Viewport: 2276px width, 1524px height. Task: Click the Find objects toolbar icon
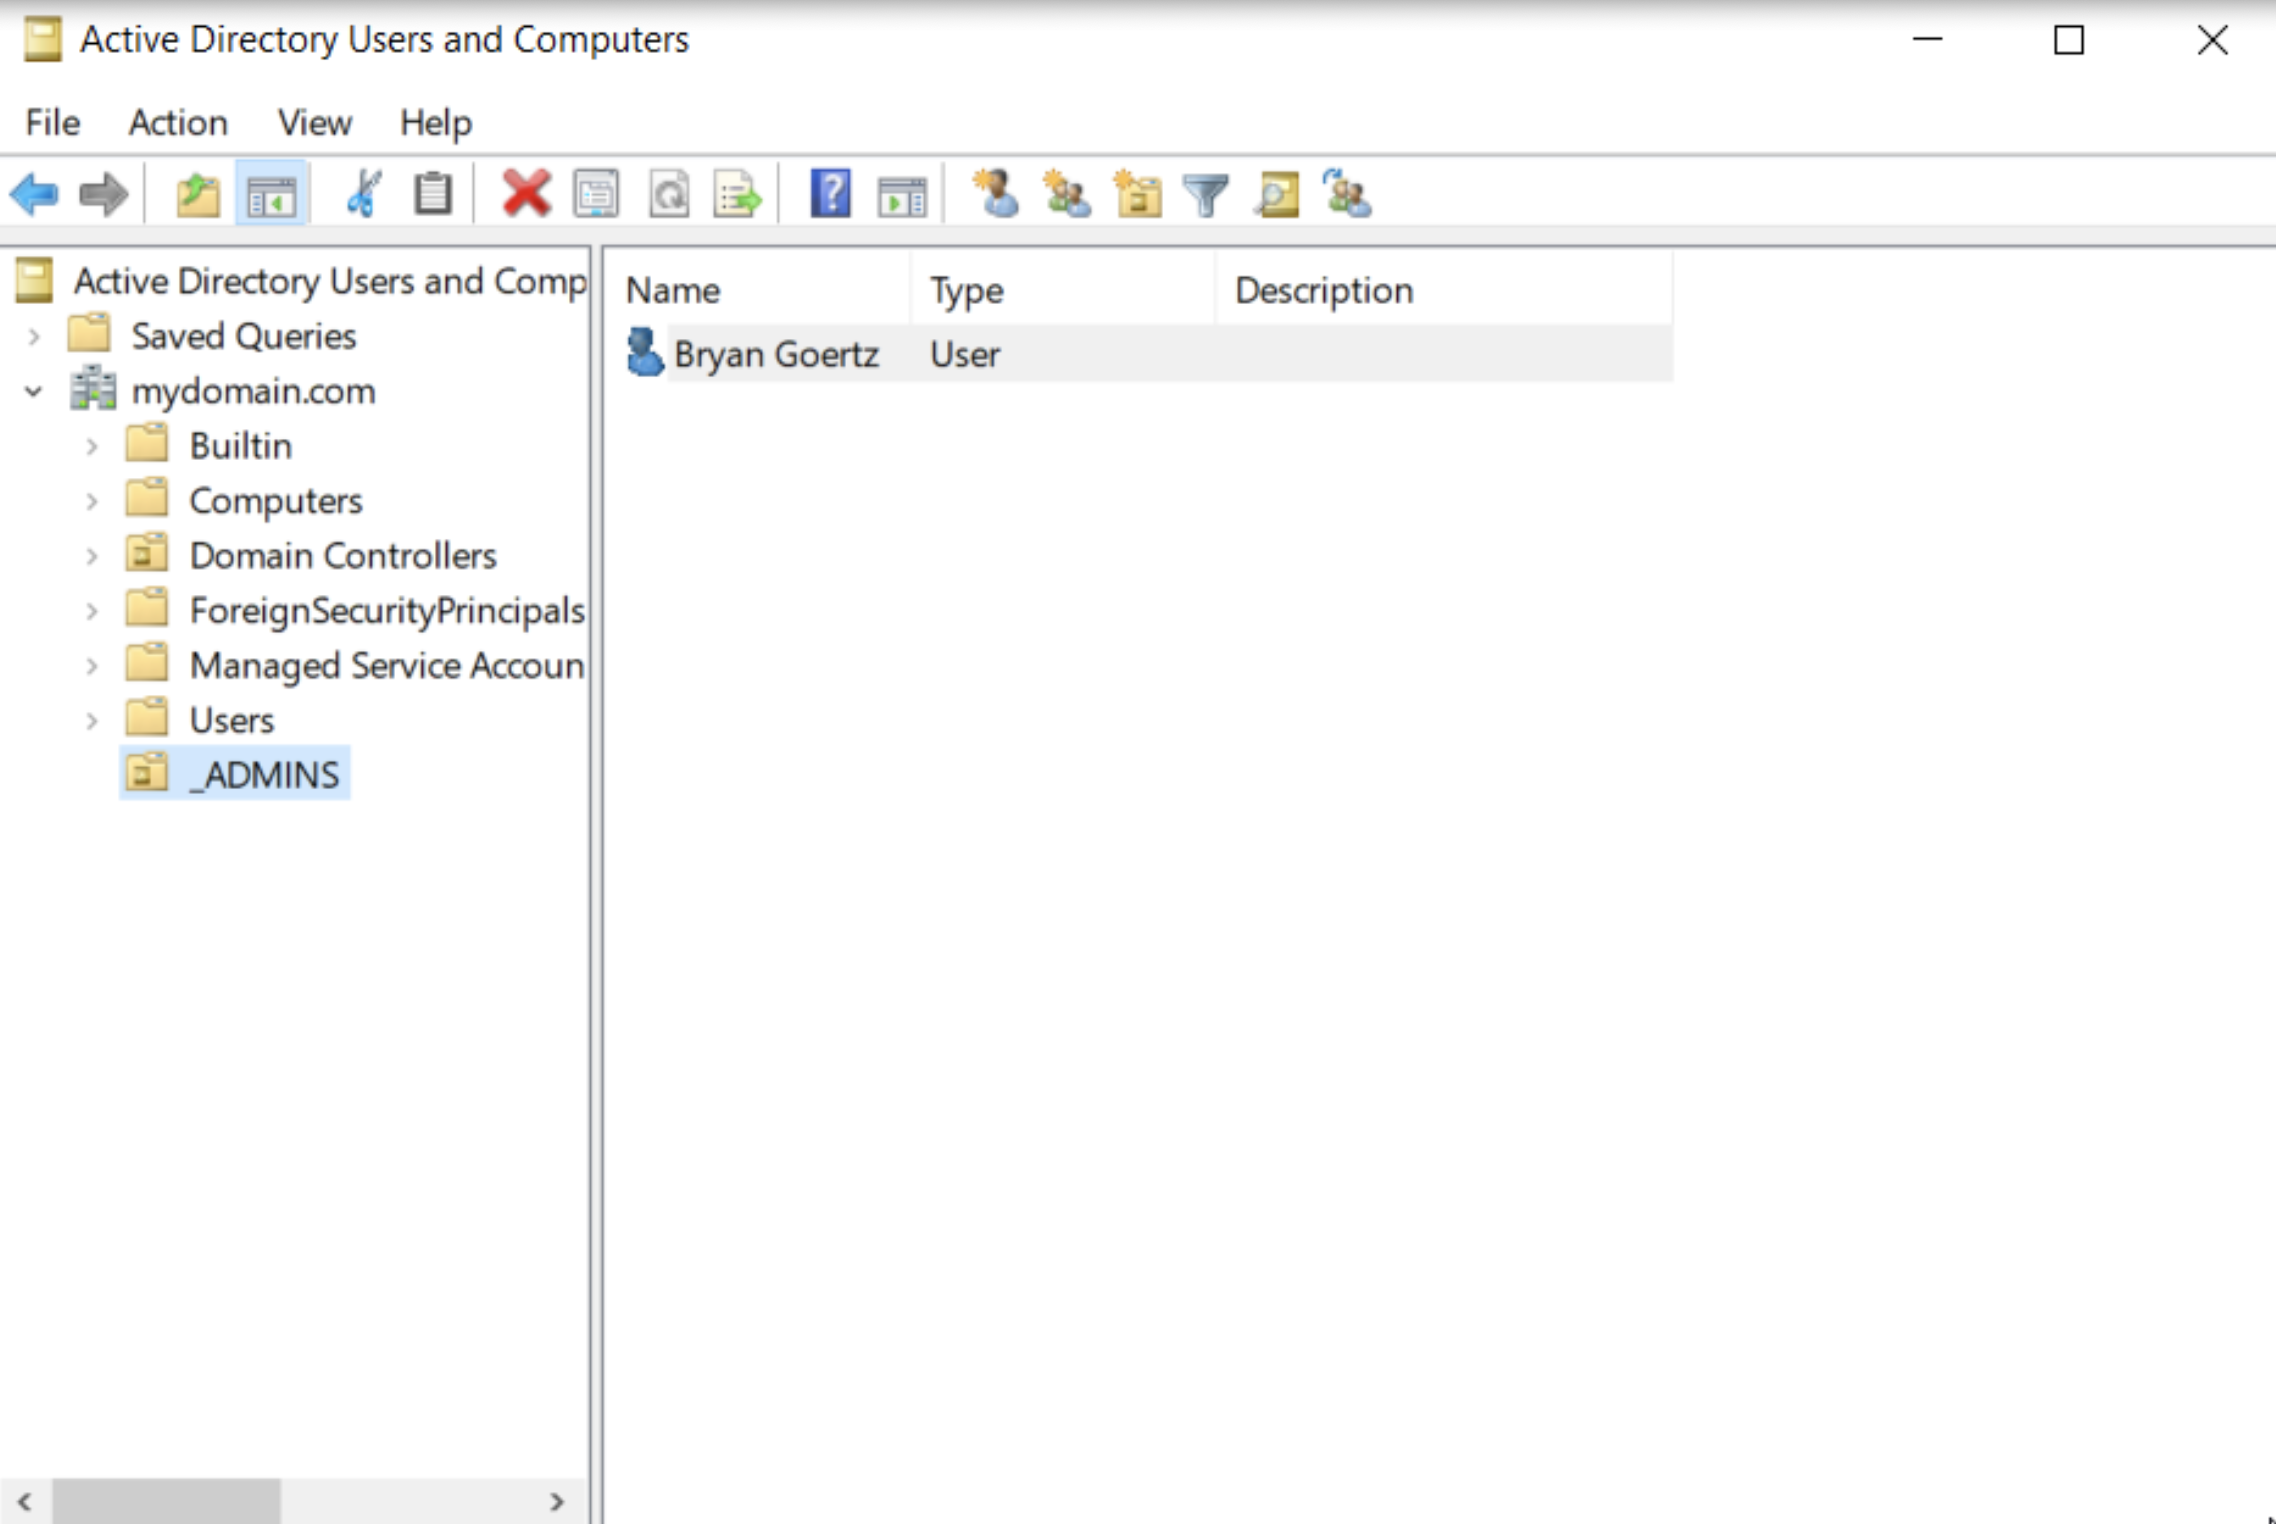(1277, 193)
